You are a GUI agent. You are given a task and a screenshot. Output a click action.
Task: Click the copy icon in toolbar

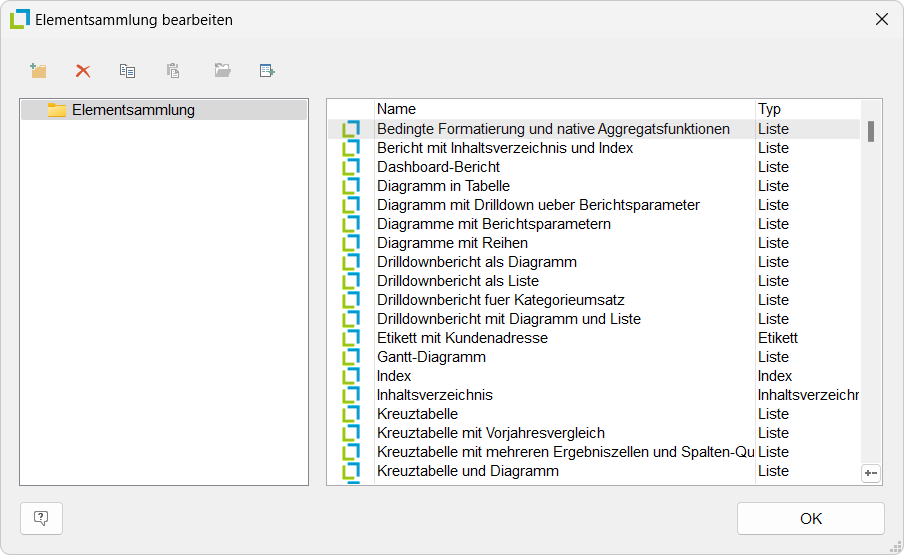[x=127, y=71]
